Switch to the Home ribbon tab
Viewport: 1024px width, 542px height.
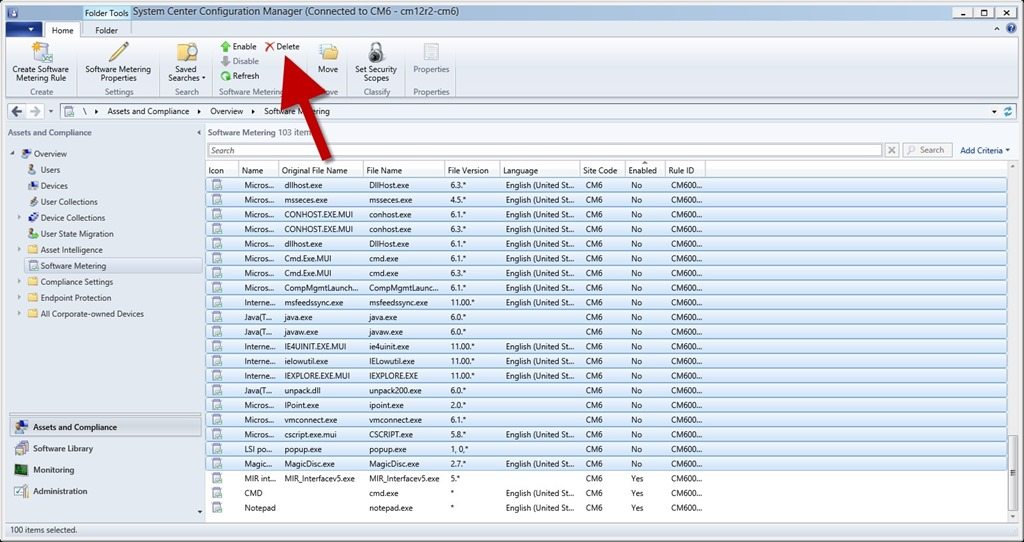[63, 30]
